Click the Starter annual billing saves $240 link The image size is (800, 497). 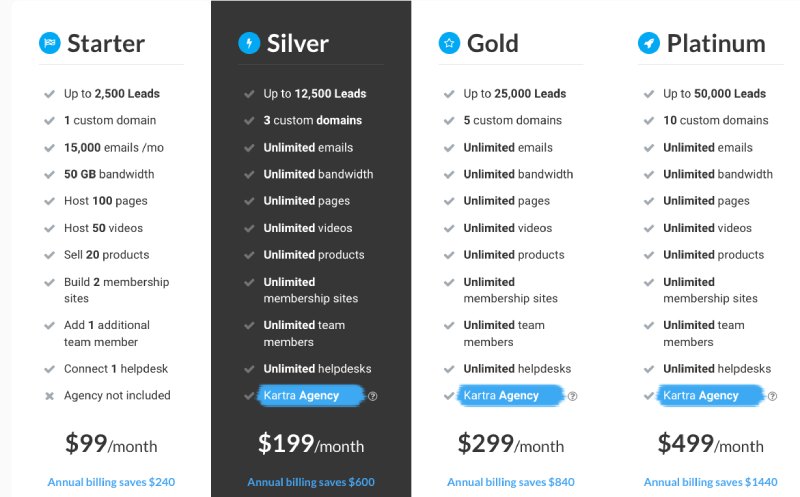point(111,482)
